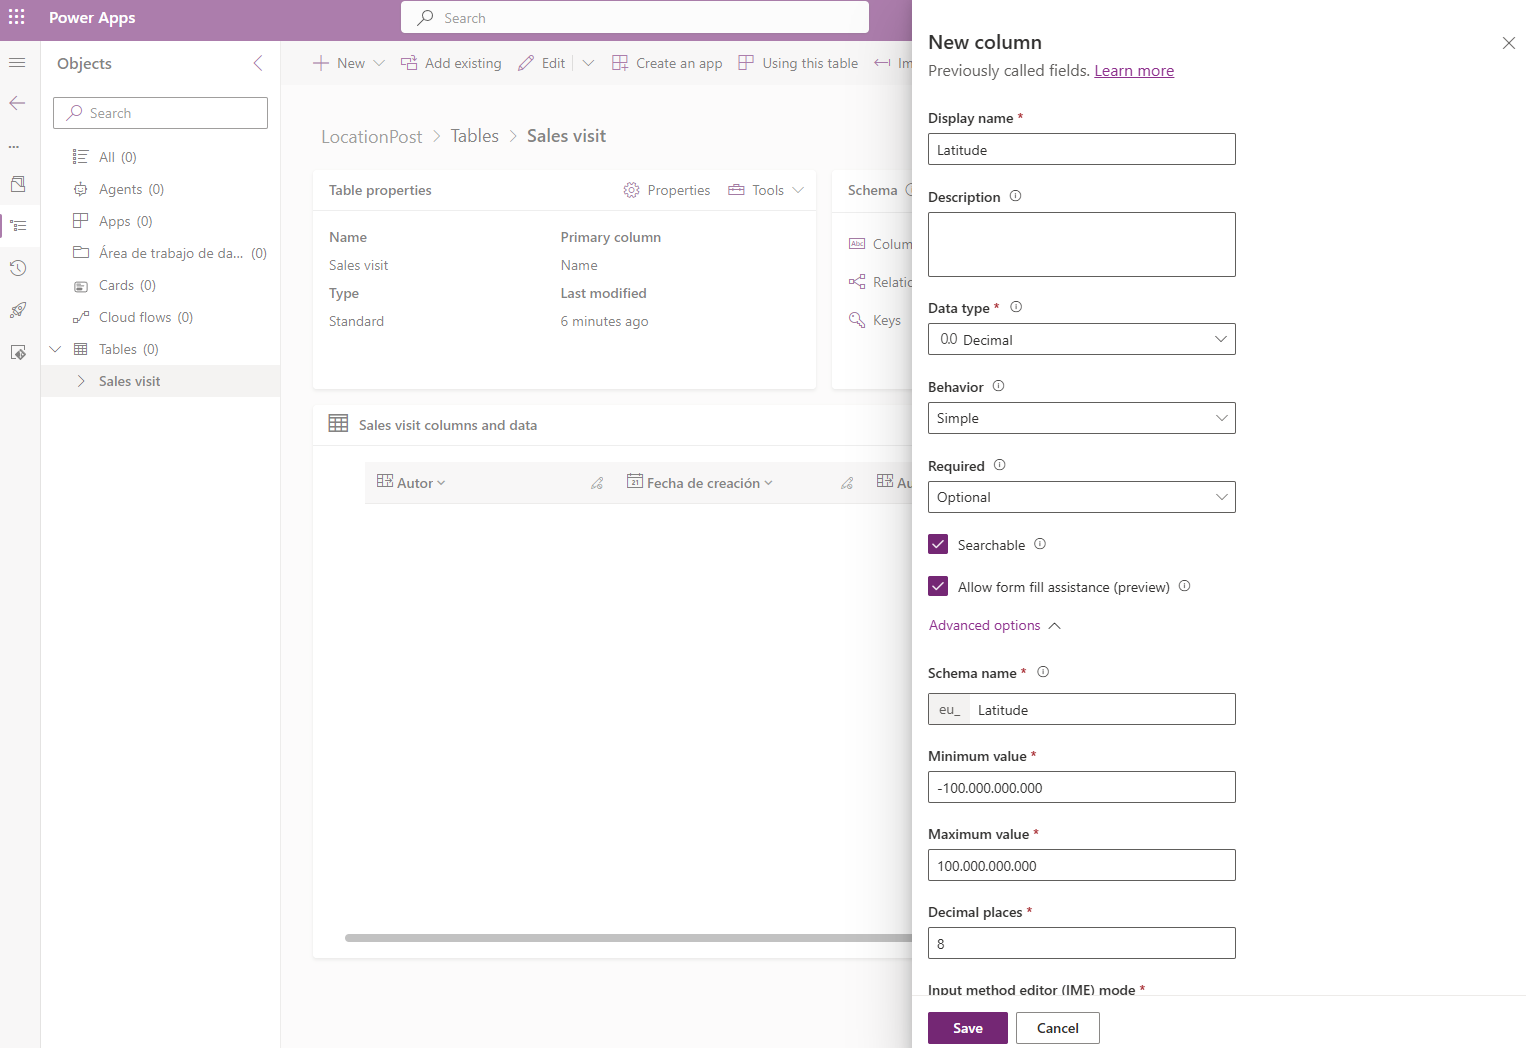Select the solutions icon in the left sidebar
The image size is (1526, 1048).
(x=16, y=184)
